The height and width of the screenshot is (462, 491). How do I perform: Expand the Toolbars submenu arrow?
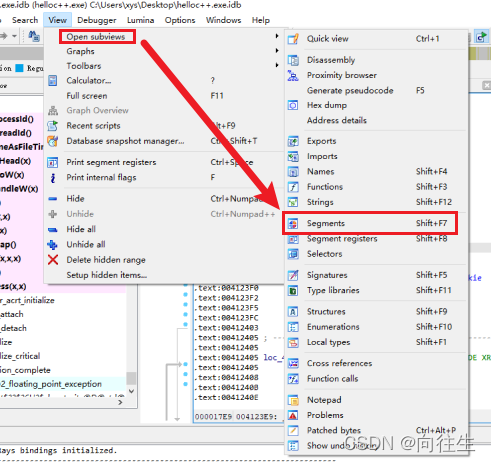point(277,65)
